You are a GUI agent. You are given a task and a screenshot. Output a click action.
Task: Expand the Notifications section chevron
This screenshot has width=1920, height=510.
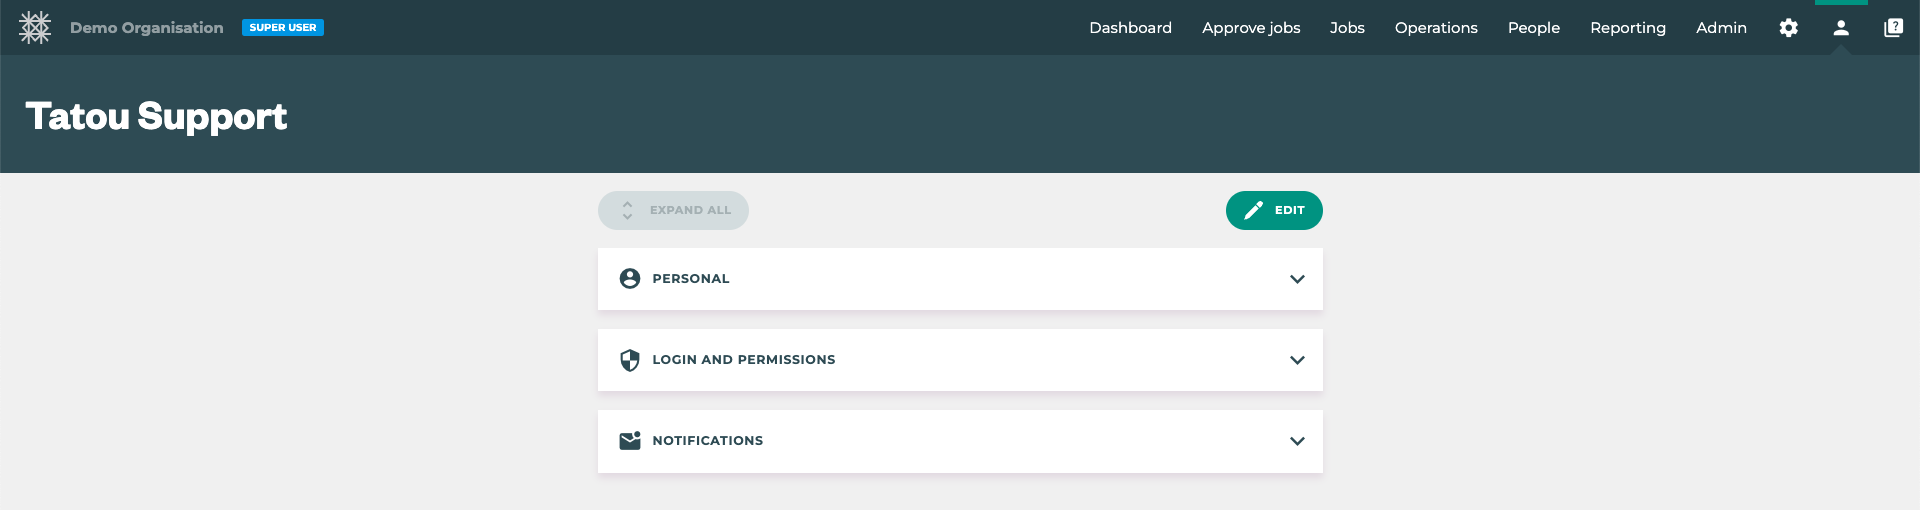click(1297, 441)
